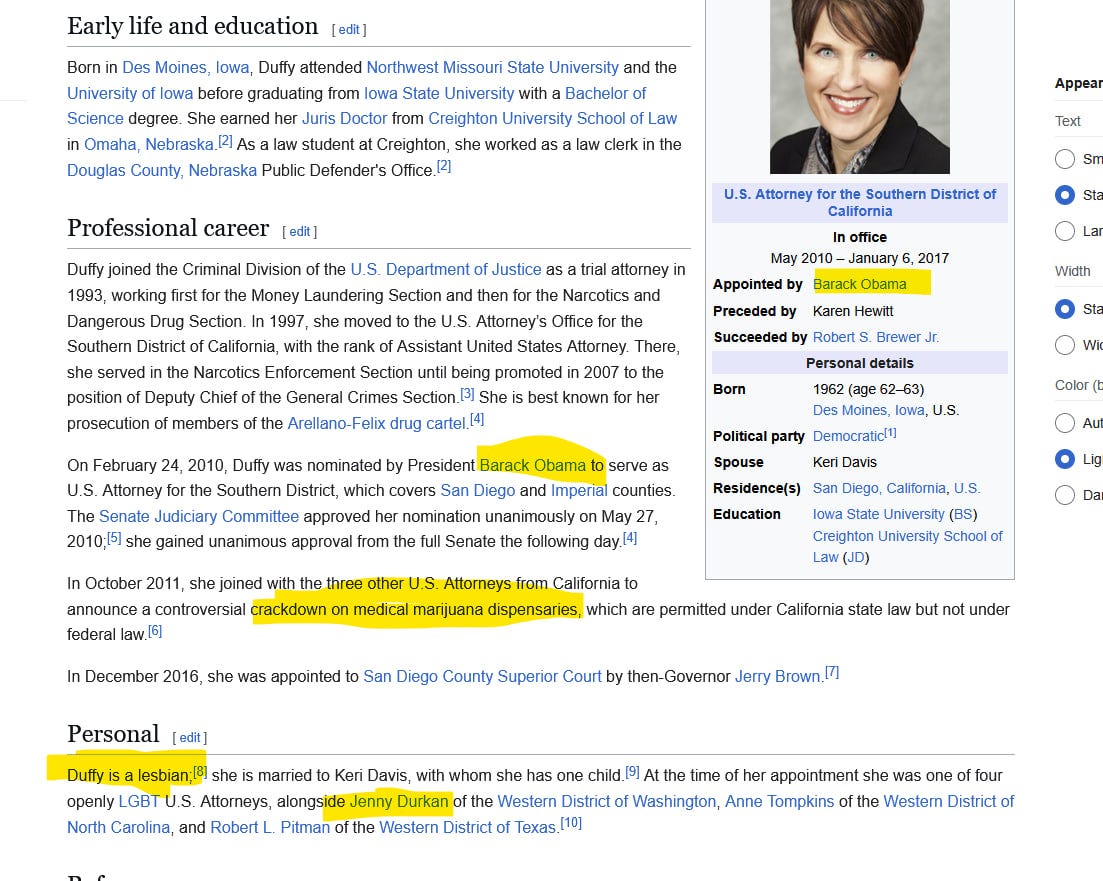Select the Small text size radio button

(x=1064, y=159)
